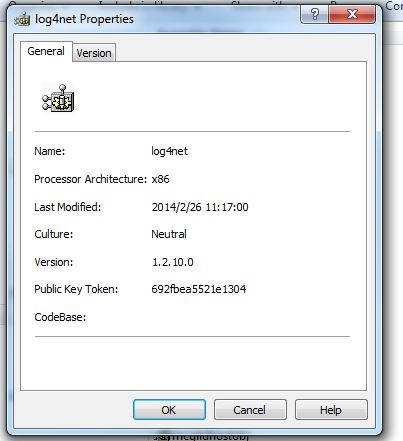Click the question mark help icon
This screenshot has width=403, height=441.
point(314,14)
